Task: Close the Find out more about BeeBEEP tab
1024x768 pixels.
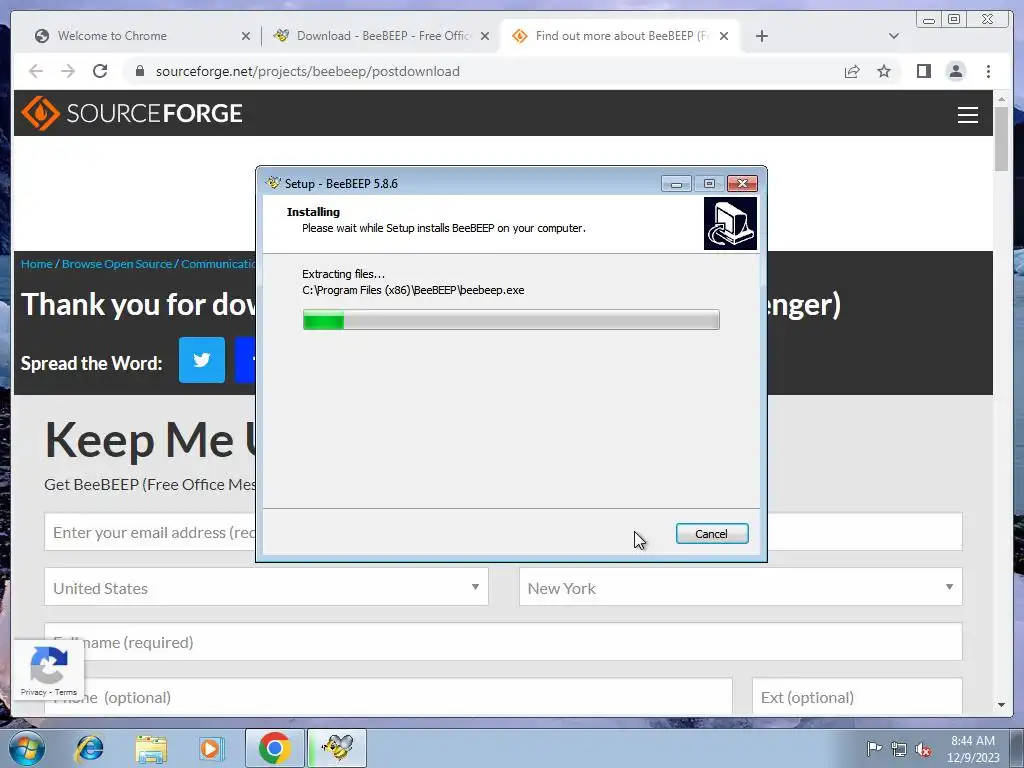Action: (x=724, y=36)
